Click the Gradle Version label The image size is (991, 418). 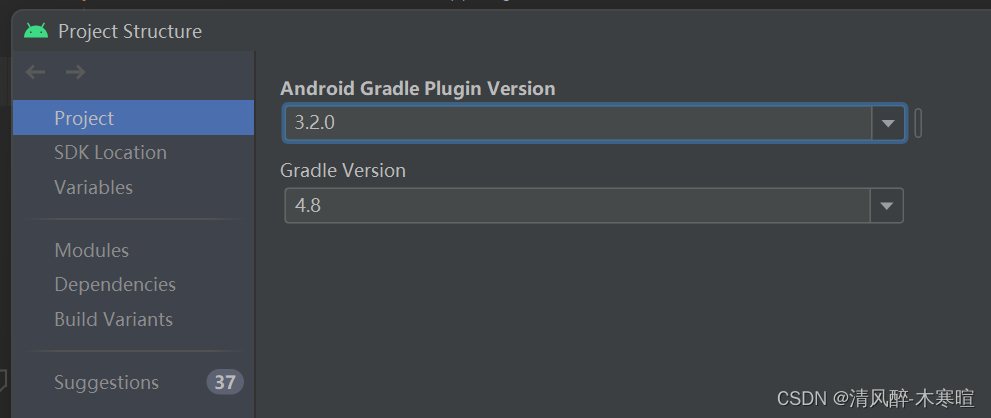(343, 170)
